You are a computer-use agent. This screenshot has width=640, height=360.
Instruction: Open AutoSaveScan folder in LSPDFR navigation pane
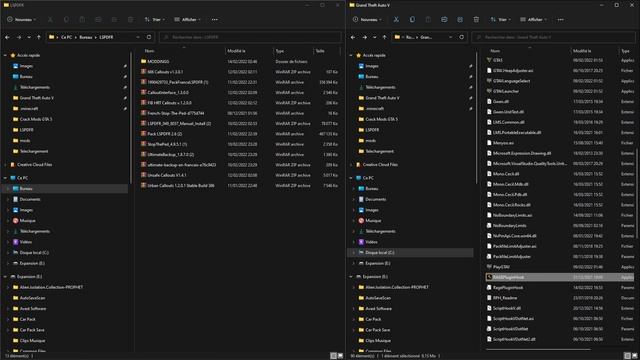tap(33, 298)
